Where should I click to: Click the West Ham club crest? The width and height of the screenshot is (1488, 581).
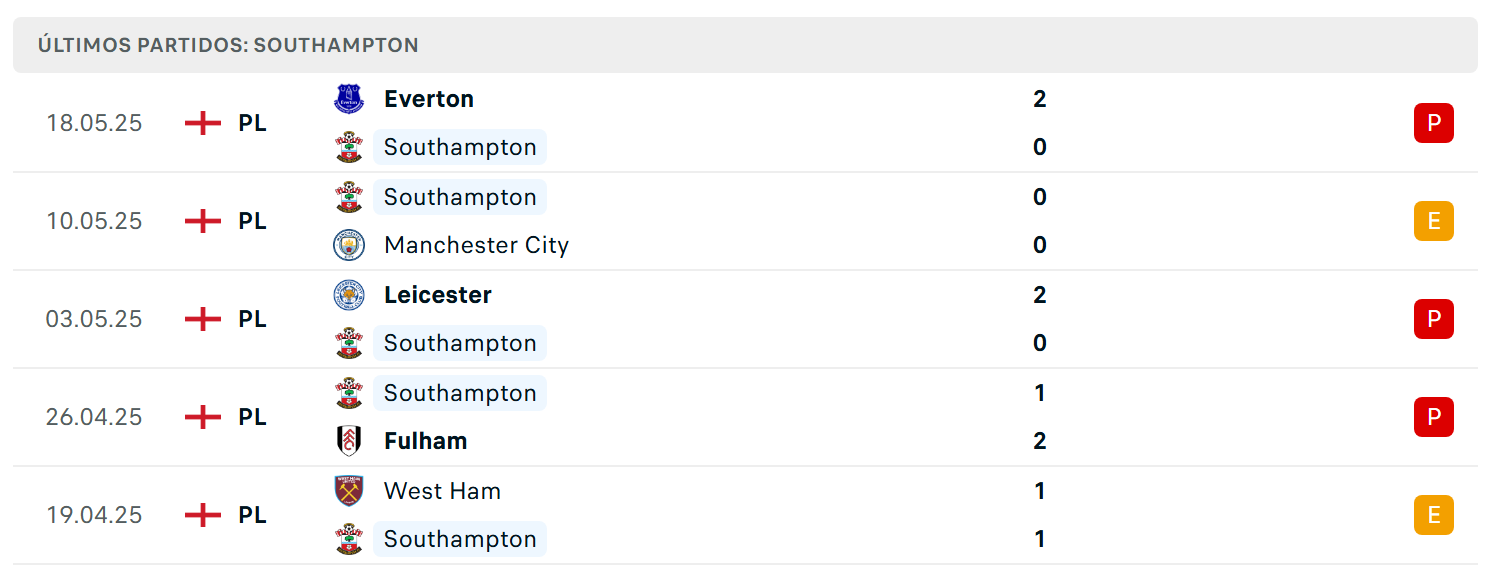tap(349, 491)
